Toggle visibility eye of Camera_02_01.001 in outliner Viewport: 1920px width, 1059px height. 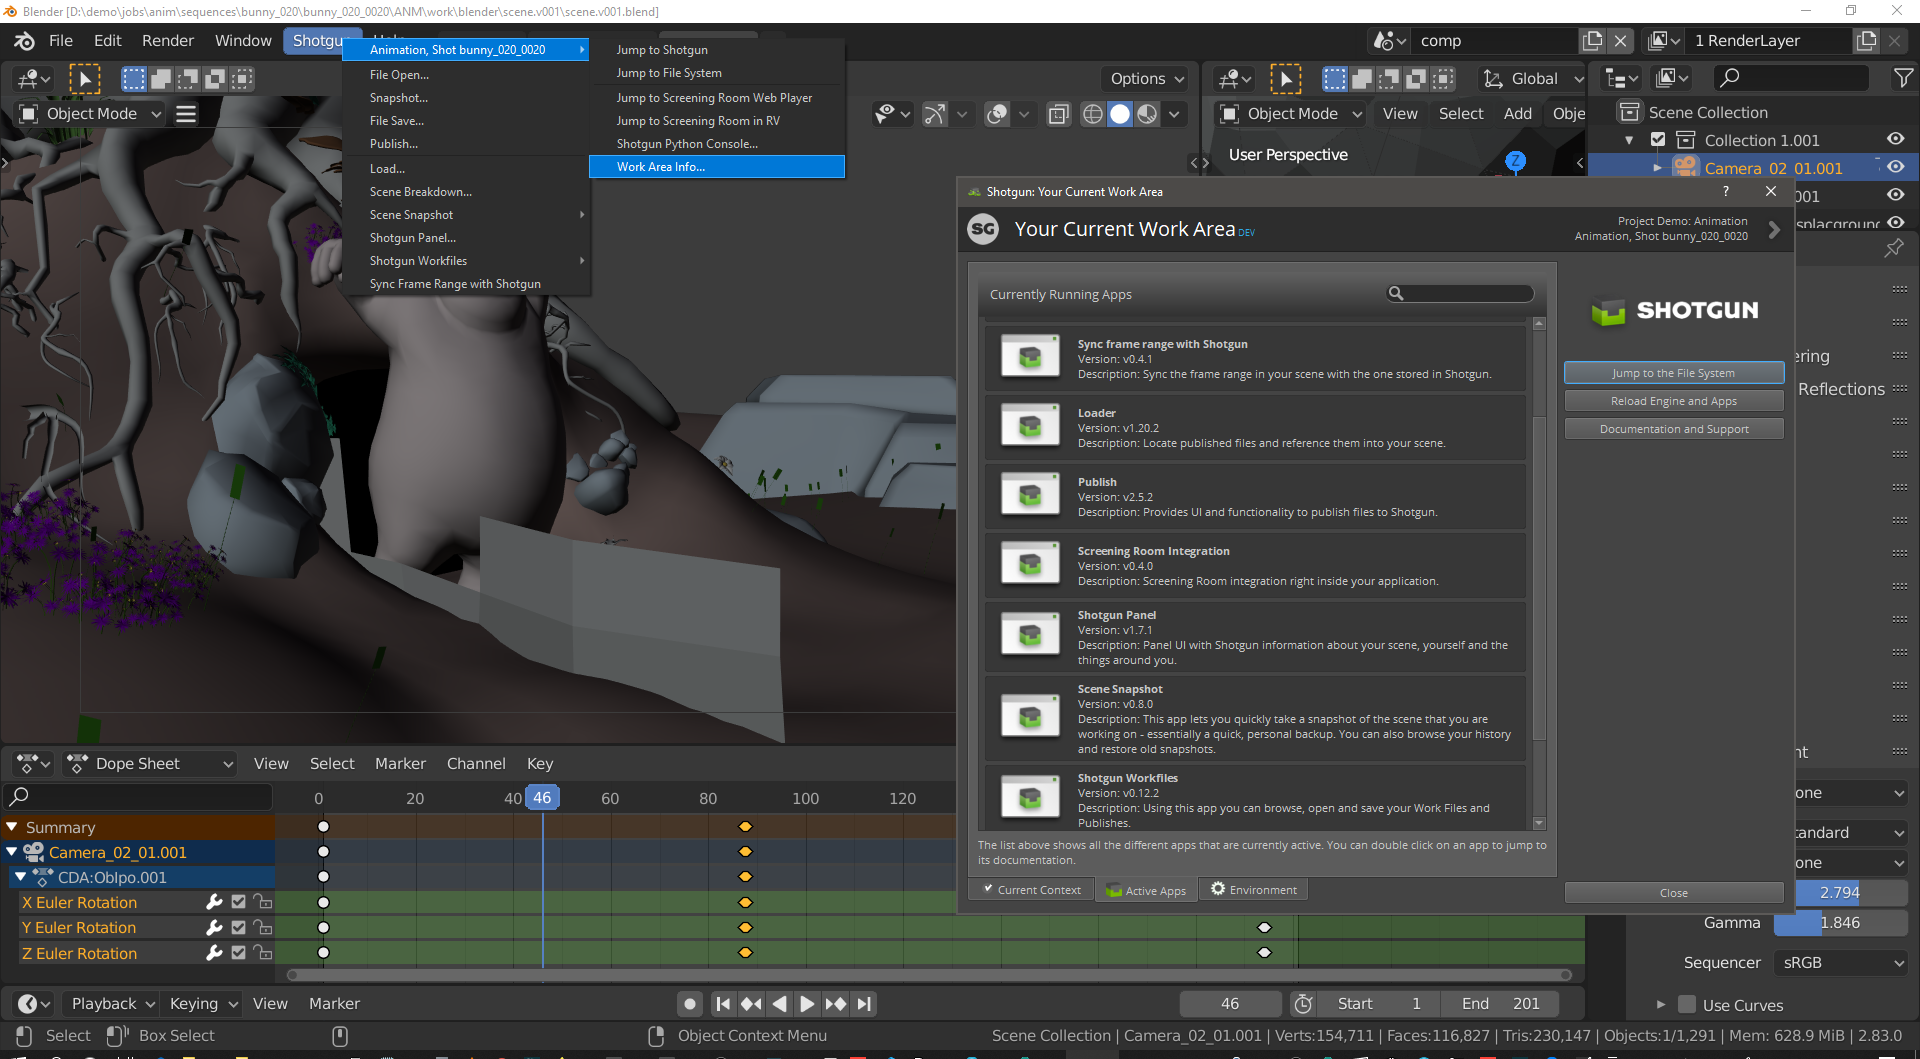pos(1895,167)
